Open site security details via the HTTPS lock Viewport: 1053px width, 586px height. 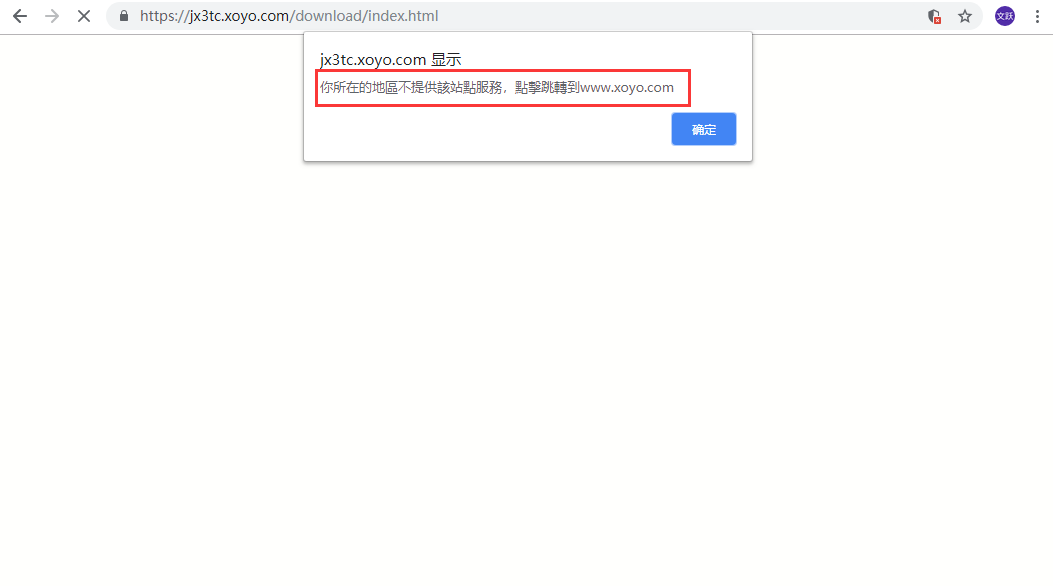123,16
